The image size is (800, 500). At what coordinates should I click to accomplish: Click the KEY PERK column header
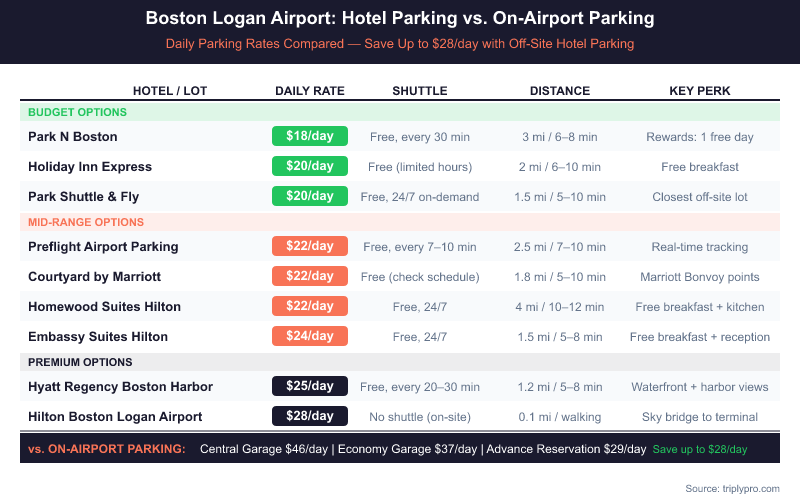click(700, 91)
